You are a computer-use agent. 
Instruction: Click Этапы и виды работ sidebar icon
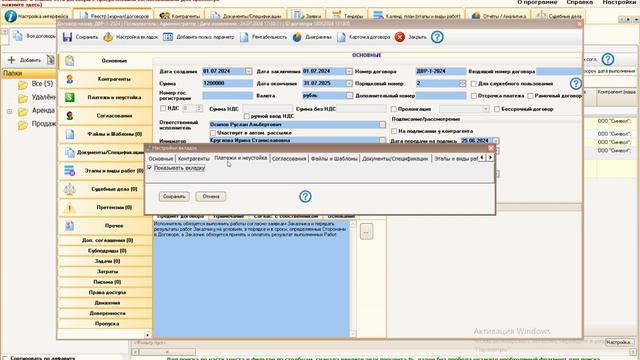coord(69,171)
